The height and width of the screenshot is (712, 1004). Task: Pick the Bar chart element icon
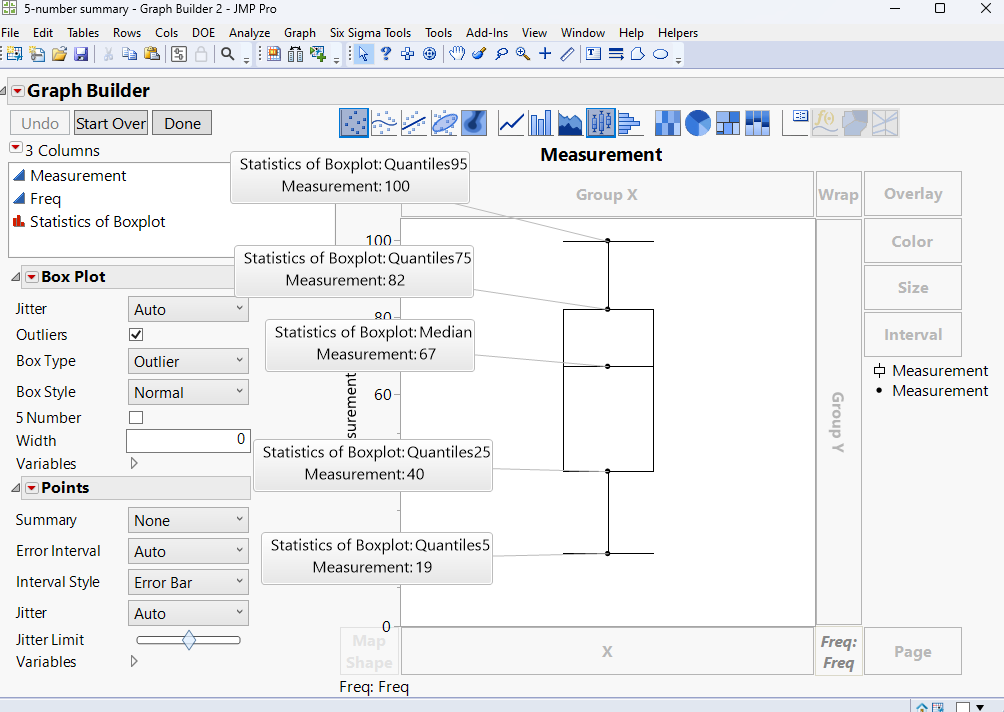click(541, 123)
